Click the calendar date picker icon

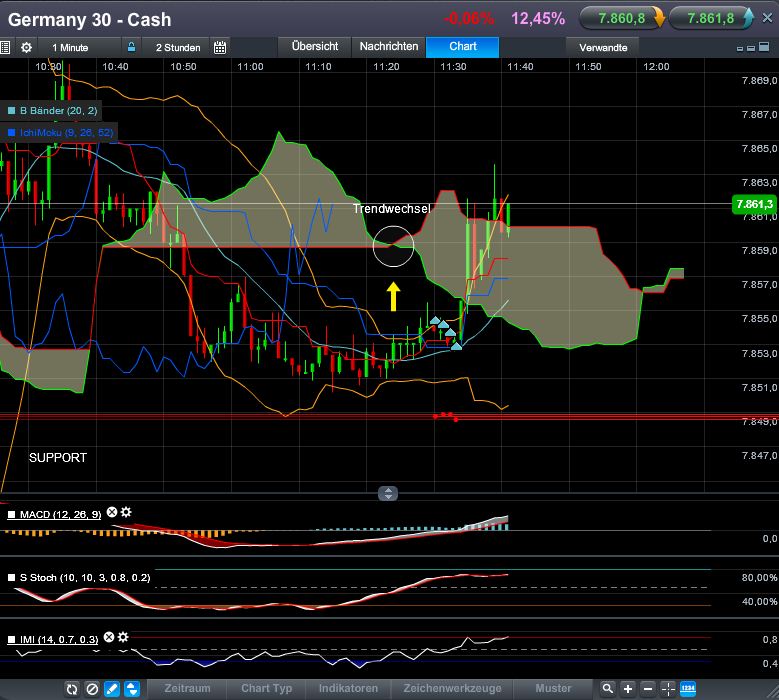[x=220, y=47]
